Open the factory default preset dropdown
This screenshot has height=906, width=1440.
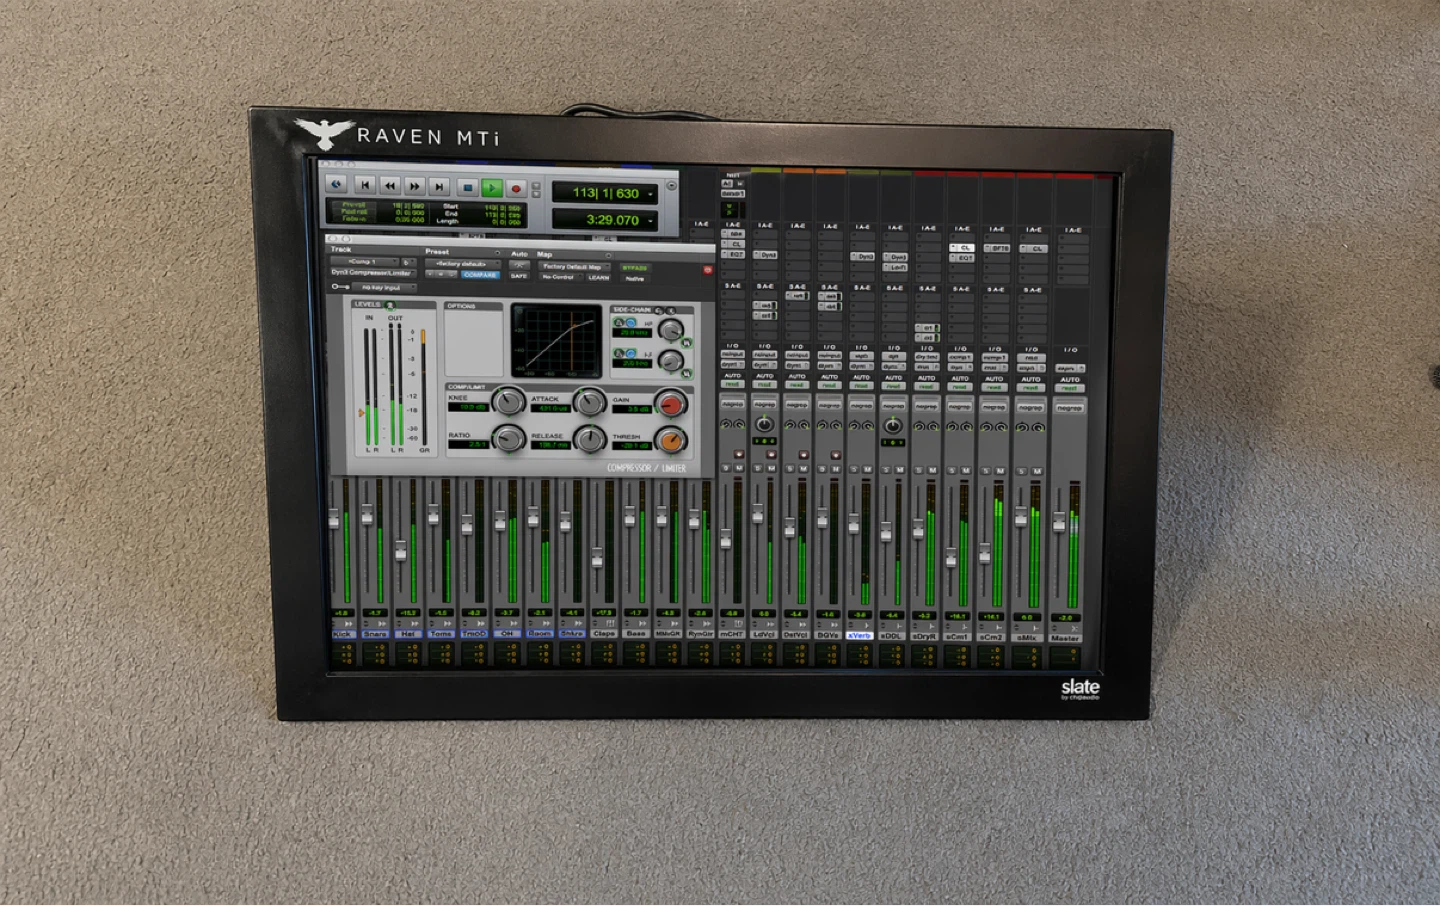pyautogui.click(x=463, y=264)
